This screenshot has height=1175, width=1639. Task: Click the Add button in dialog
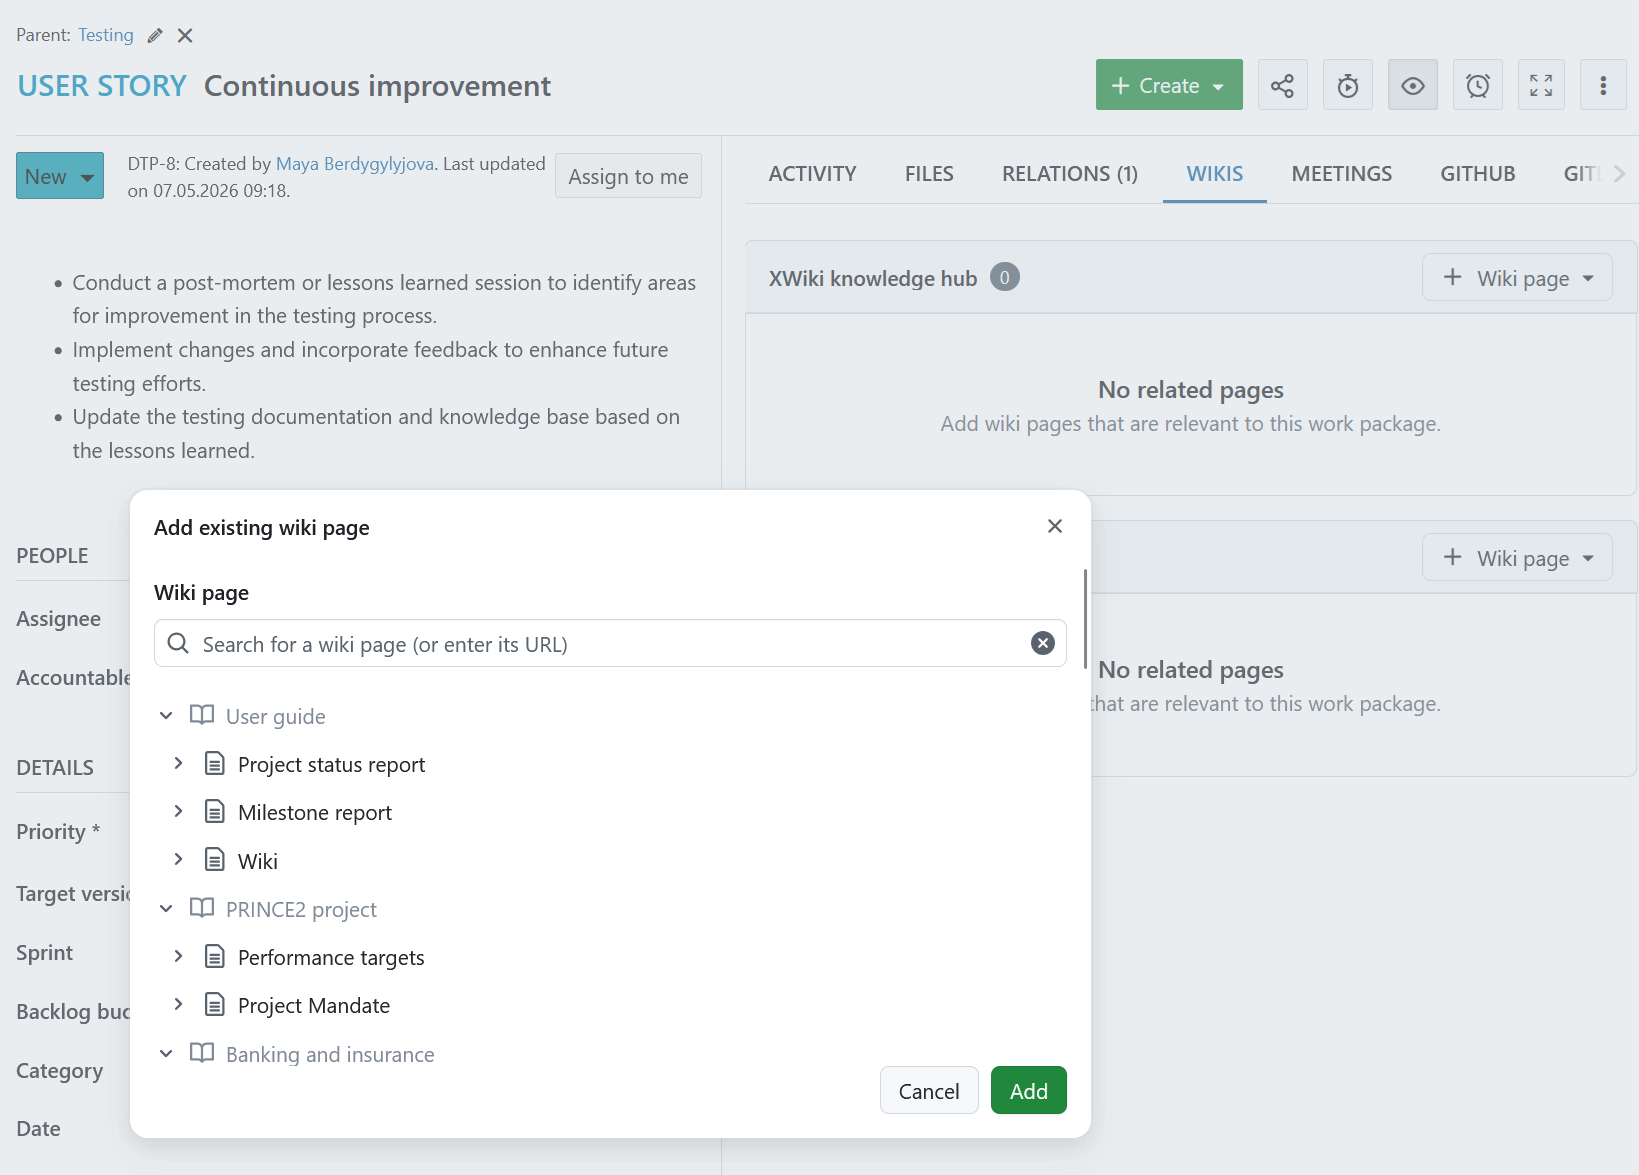click(x=1028, y=1090)
